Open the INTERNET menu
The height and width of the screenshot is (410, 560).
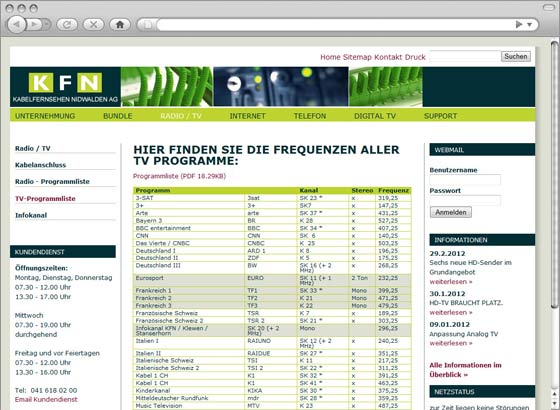247,116
